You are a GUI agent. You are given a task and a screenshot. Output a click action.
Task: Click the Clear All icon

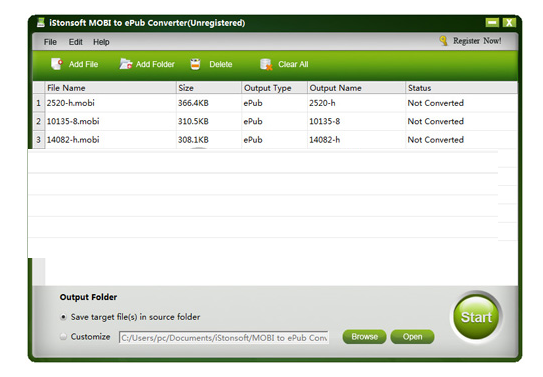point(266,64)
